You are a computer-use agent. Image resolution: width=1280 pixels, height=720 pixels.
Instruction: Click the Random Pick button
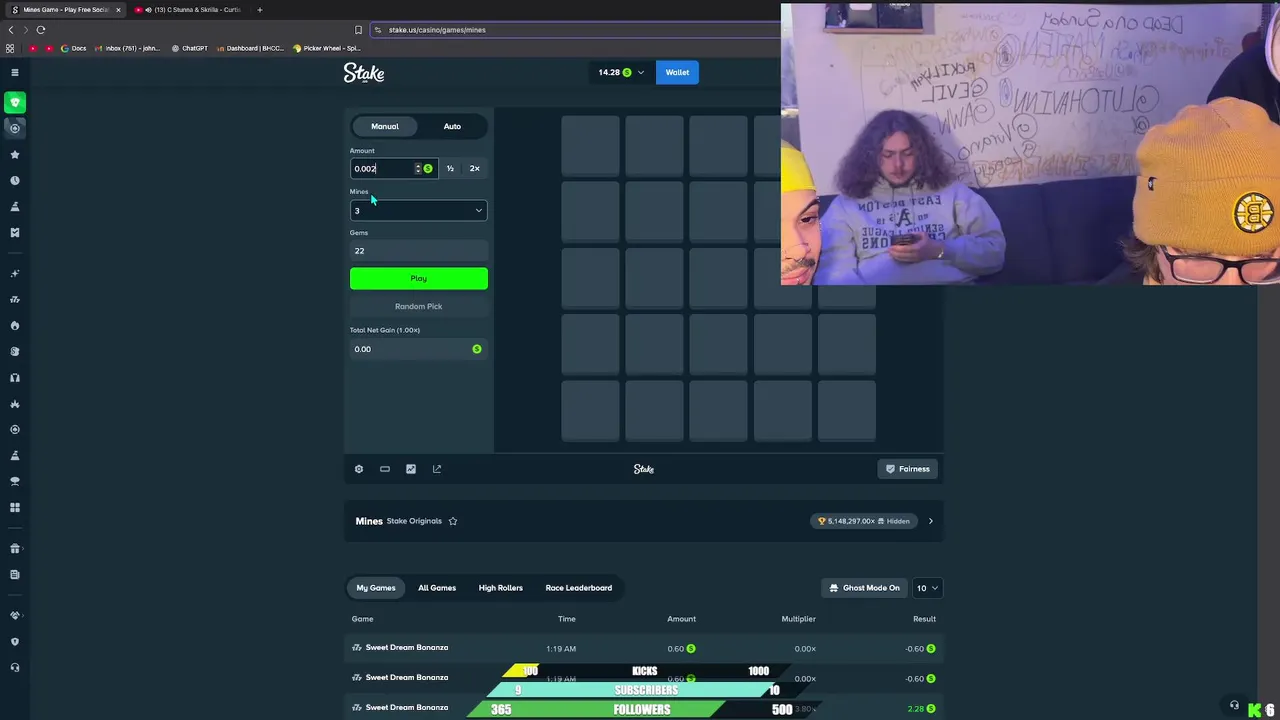pos(419,306)
